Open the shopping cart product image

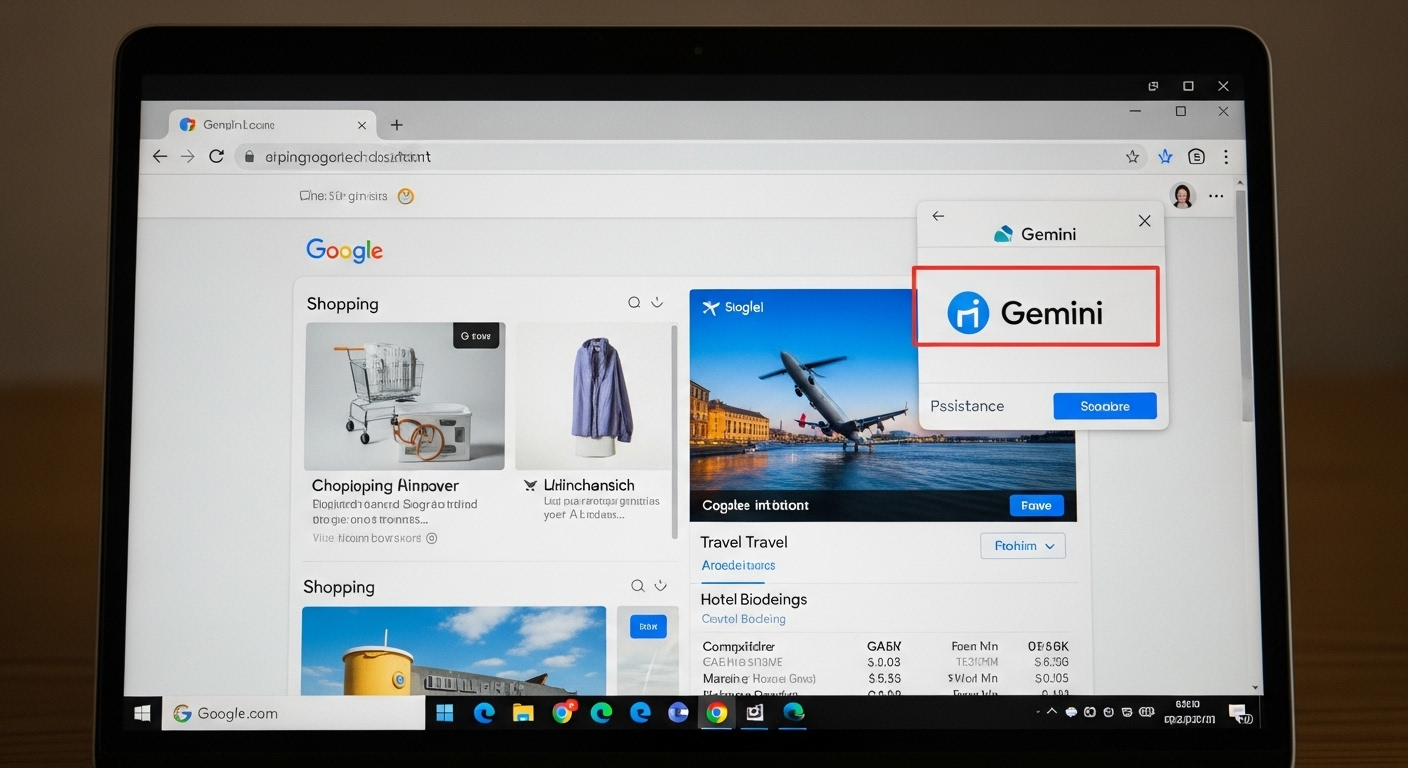pyautogui.click(x=405, y=396)
